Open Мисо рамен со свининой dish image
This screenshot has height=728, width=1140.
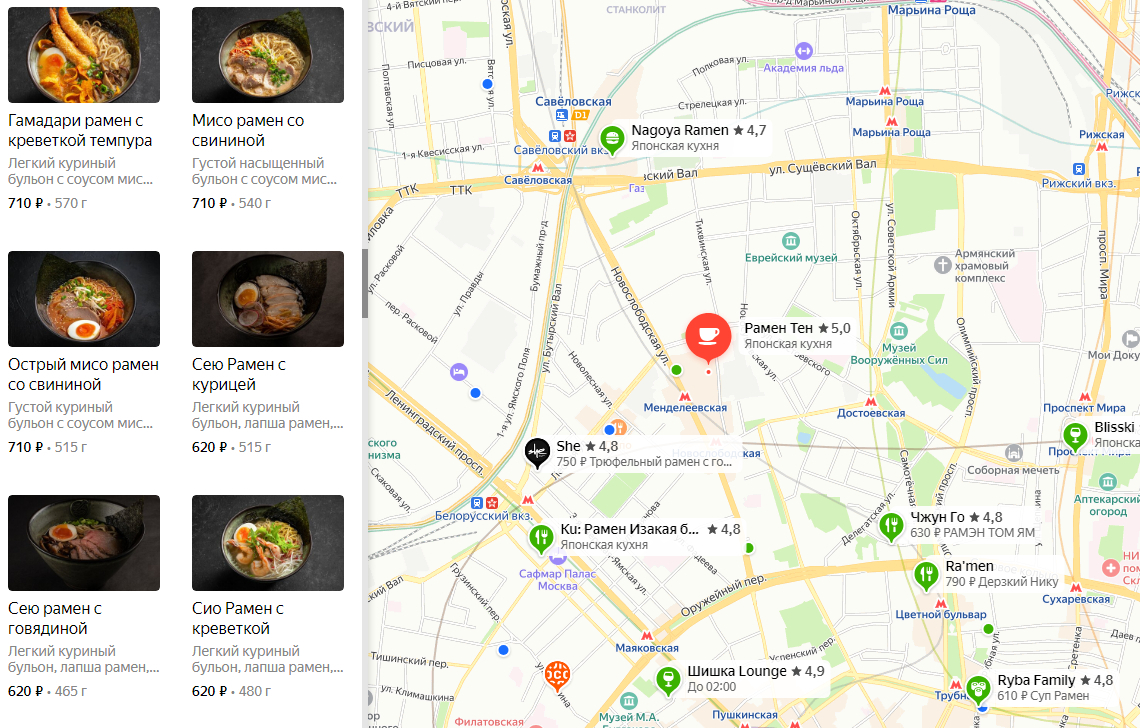coord(268,55)
